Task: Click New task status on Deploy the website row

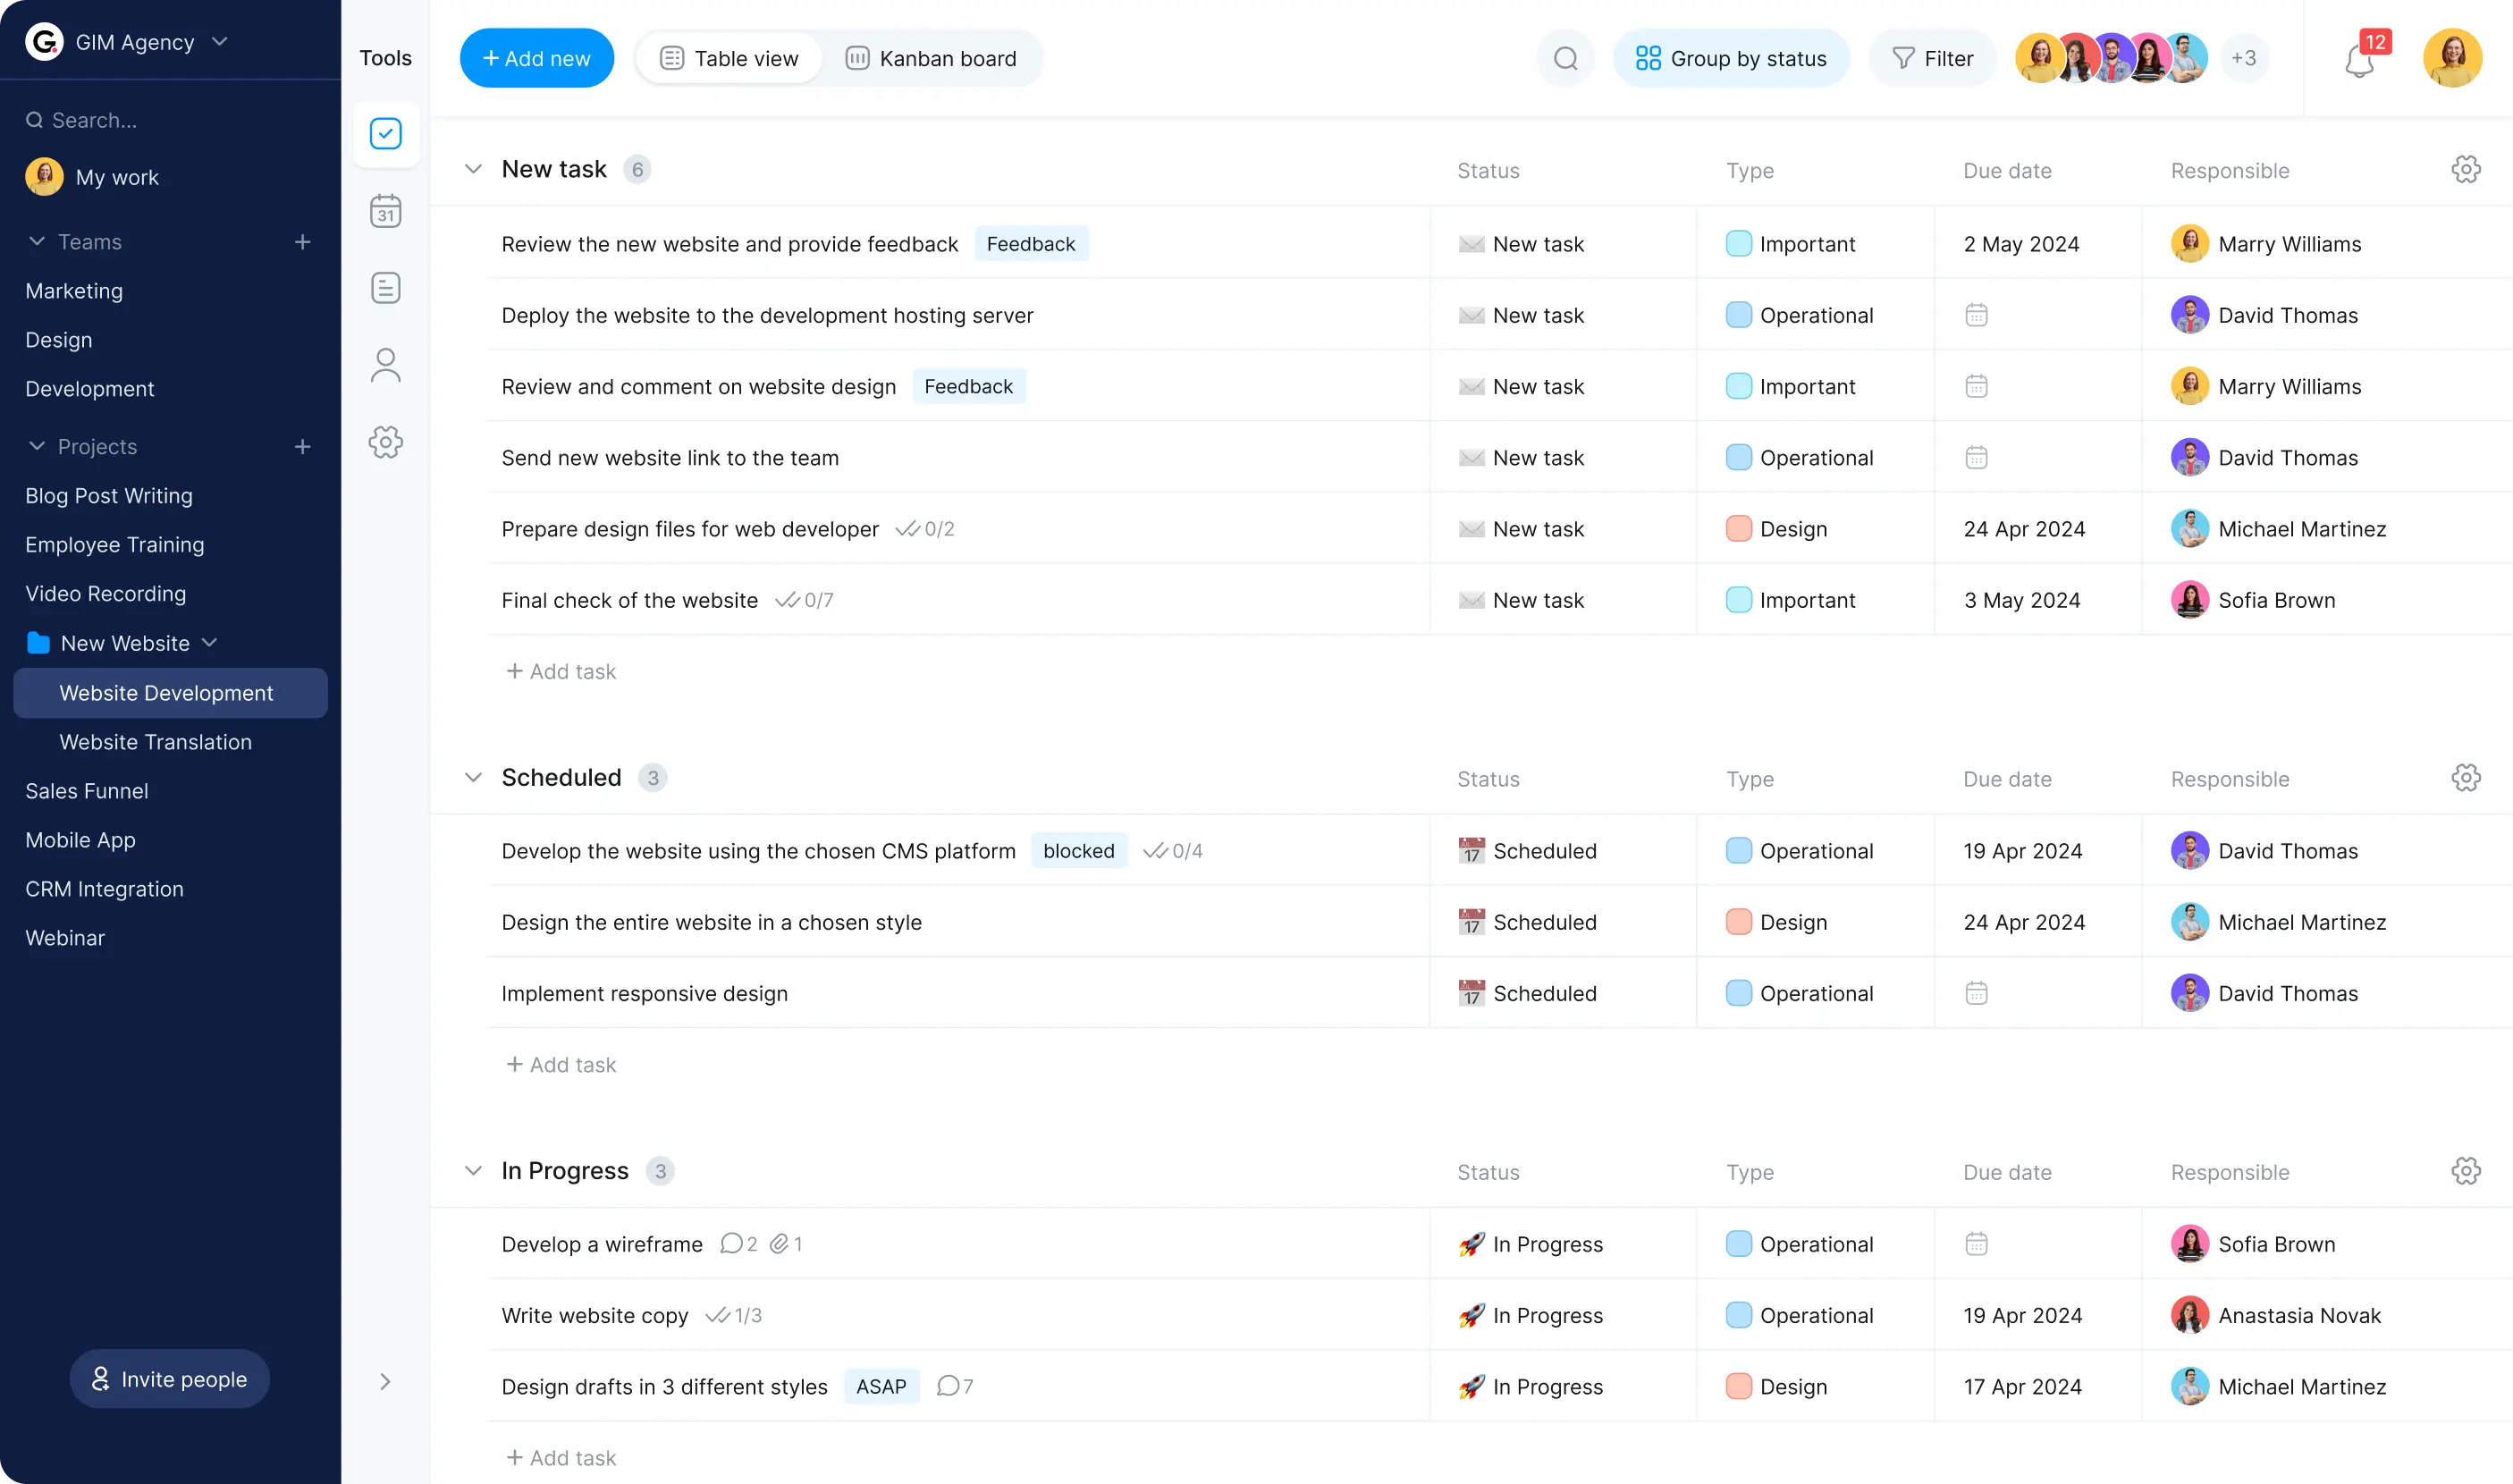Action: point(1522,315)
